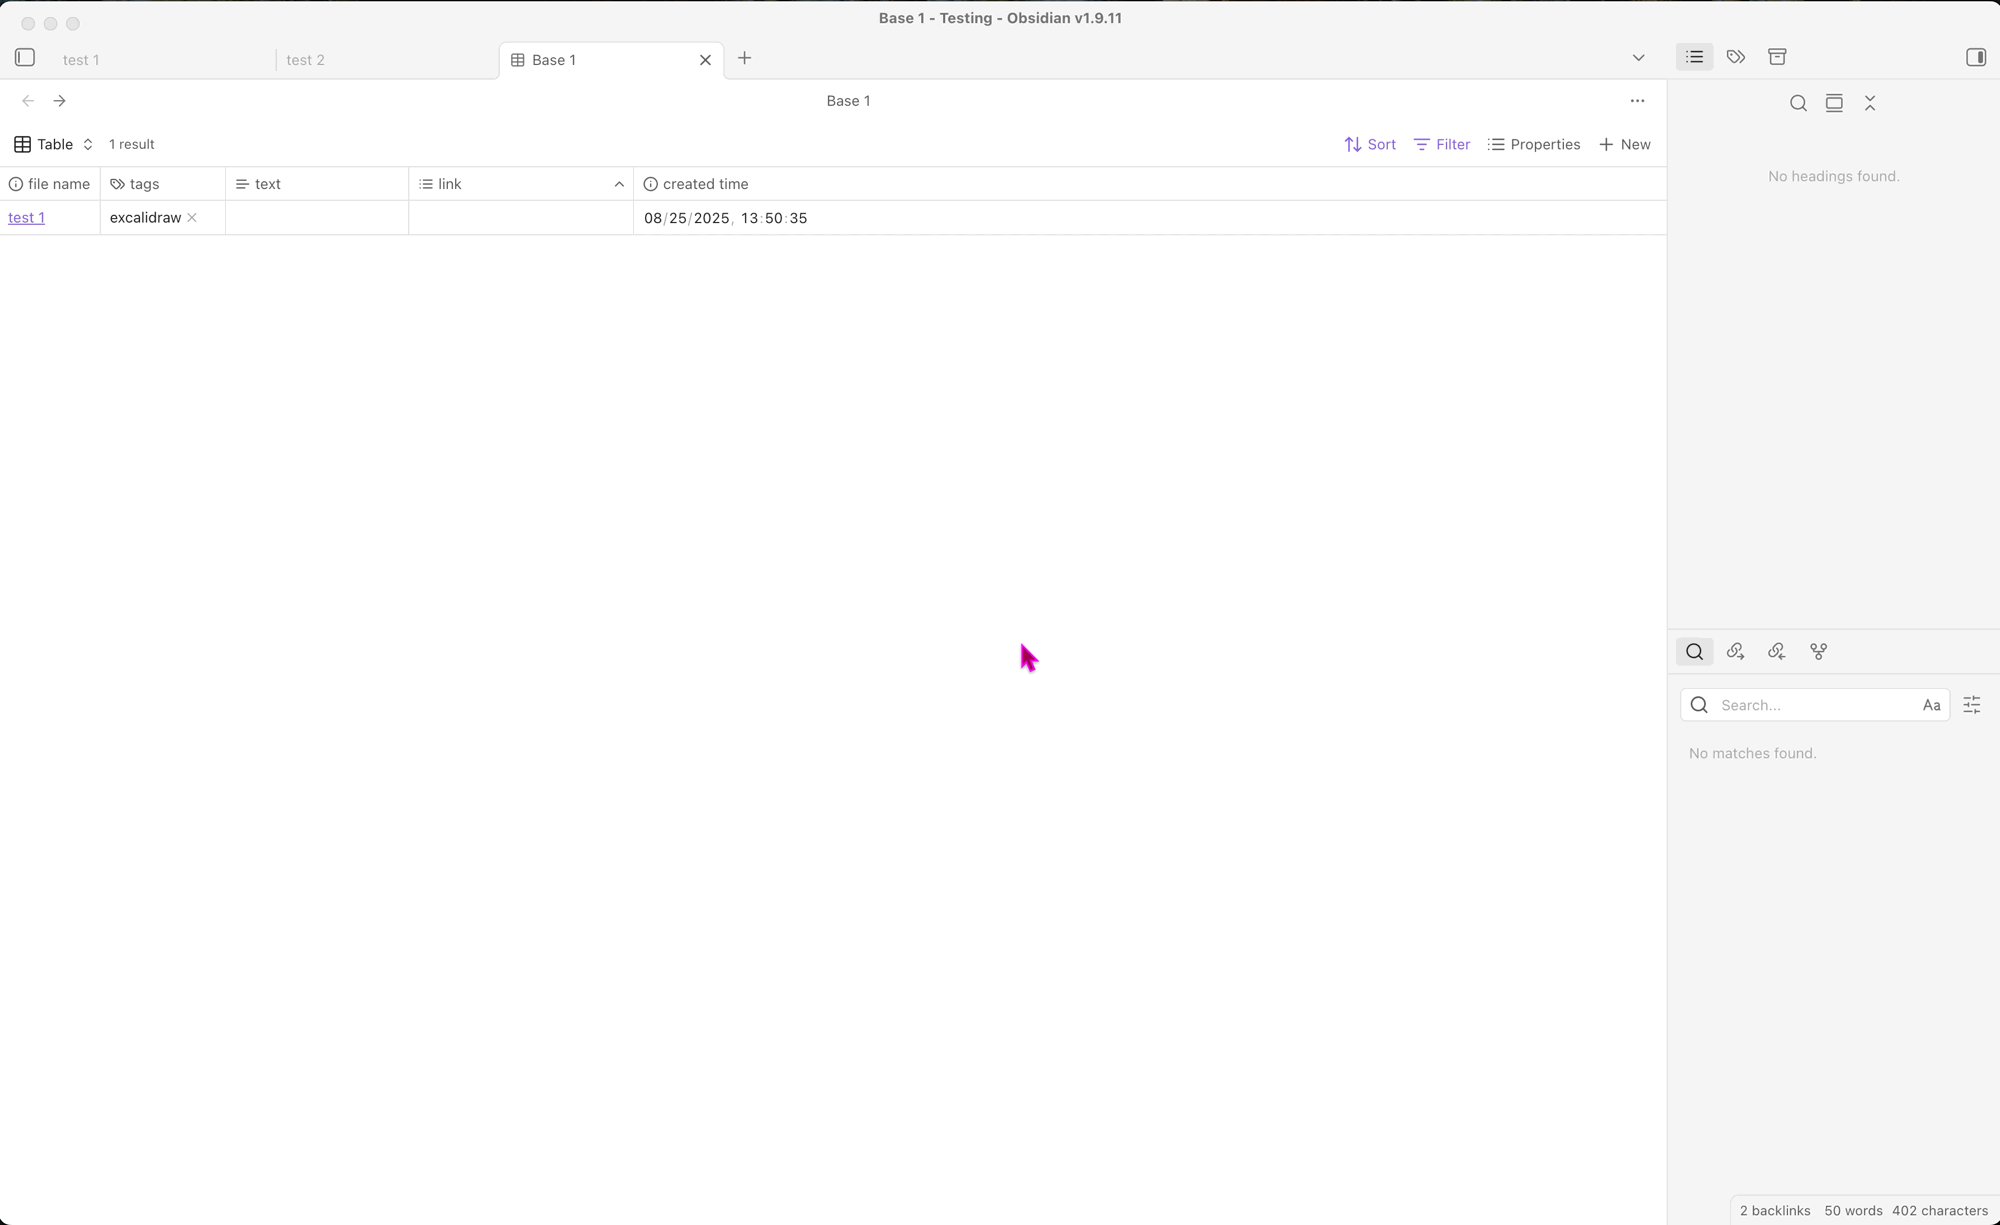
Task: Open the Outline panel icon
Action: click(x=1694, y=57)
